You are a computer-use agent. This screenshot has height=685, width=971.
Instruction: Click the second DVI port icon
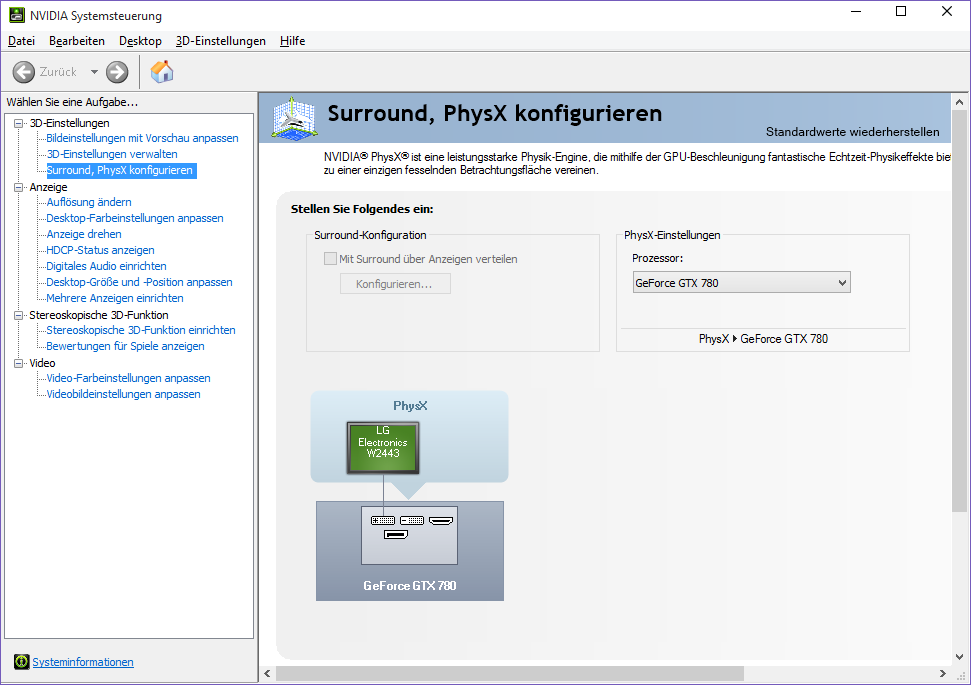coord(412,520)
